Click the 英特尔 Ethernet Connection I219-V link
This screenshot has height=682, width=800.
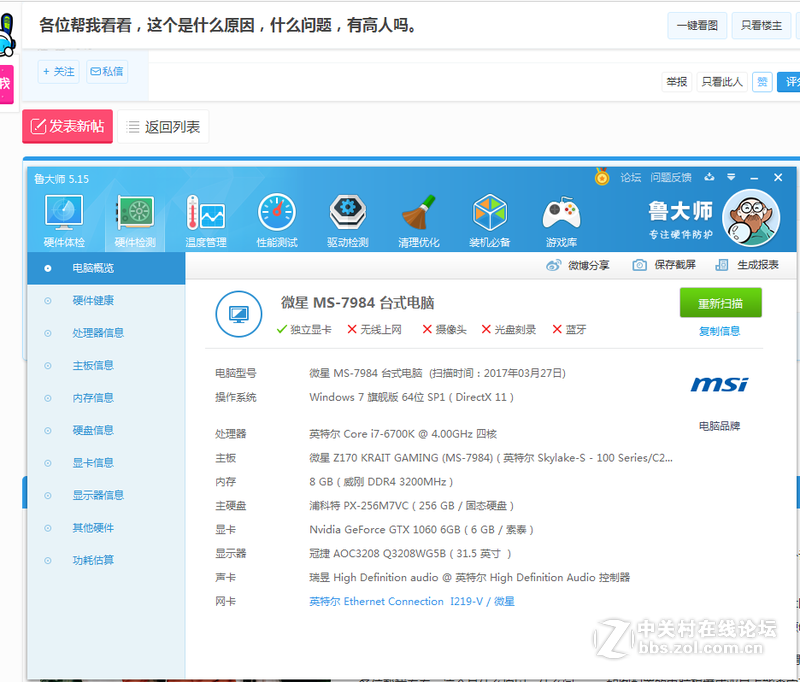tap(412, 601)
